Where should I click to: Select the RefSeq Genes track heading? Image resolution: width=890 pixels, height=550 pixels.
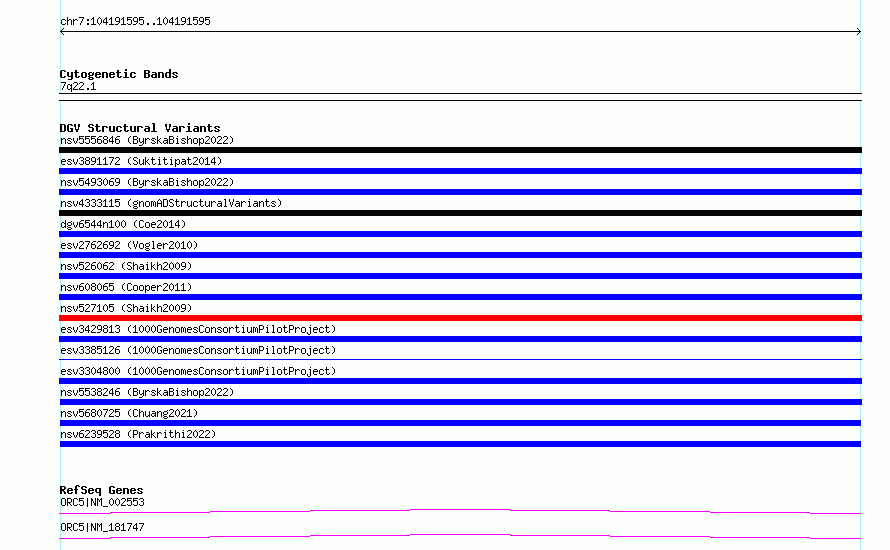[101, 490]
